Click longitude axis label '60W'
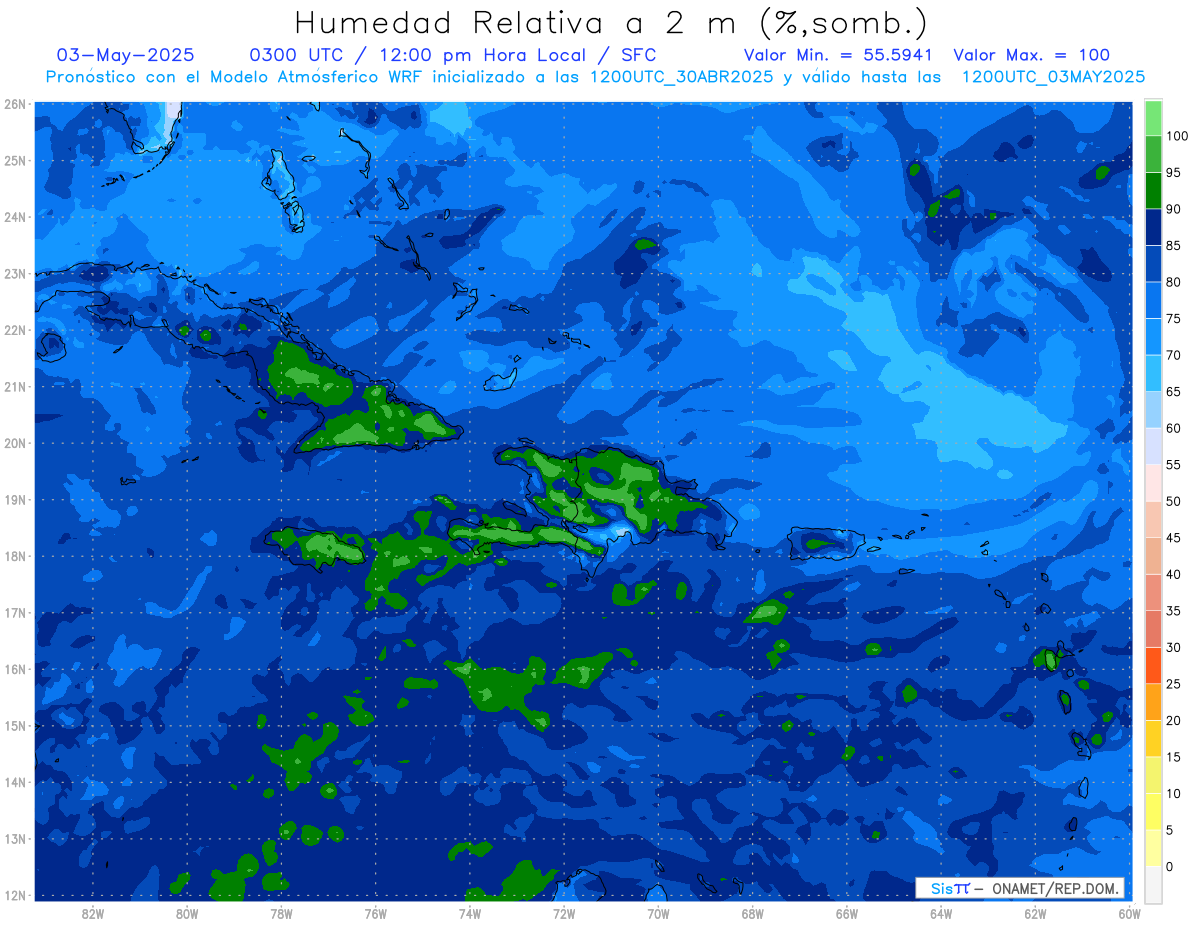This screenshot has height=927, width=1200. 1129,913
